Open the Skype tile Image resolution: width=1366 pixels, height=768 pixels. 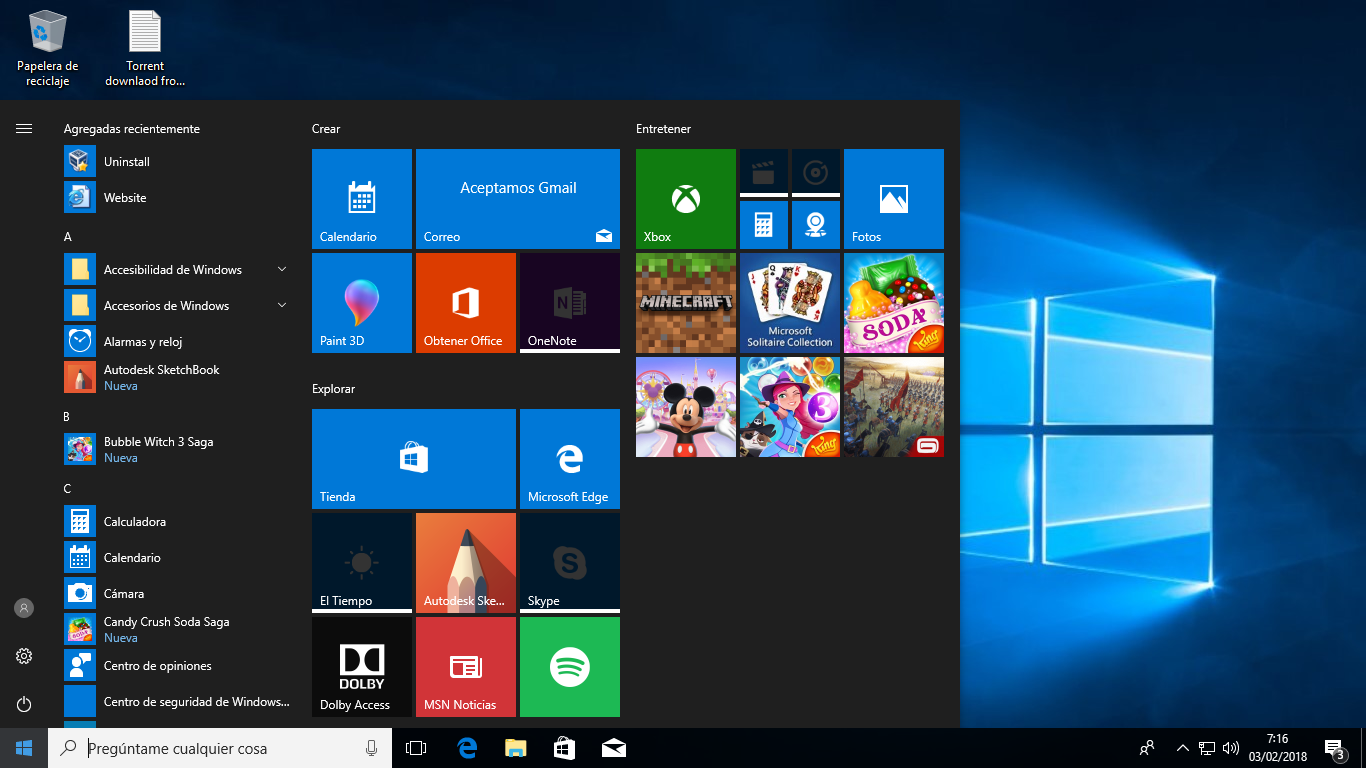pos(570,563)
